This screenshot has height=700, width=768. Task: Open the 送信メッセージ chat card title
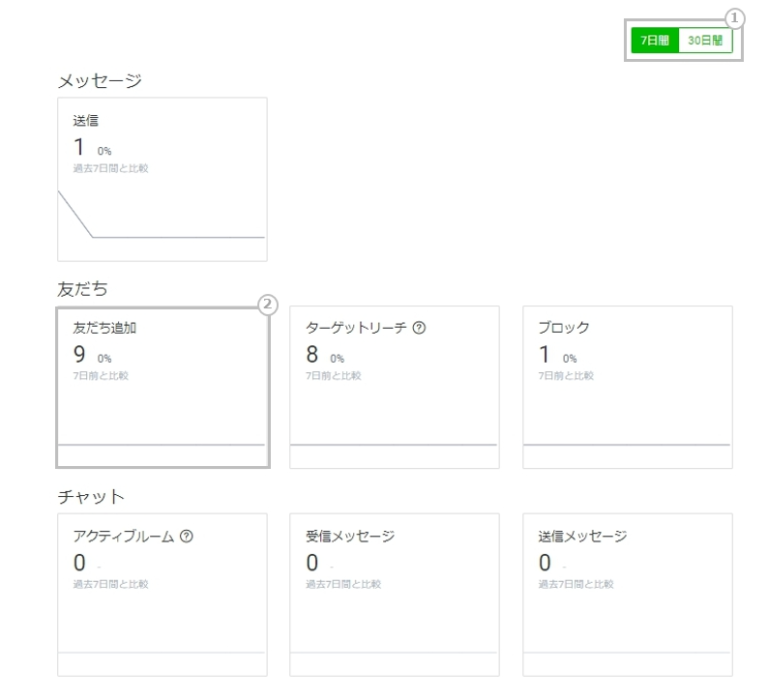pos(582,536)
